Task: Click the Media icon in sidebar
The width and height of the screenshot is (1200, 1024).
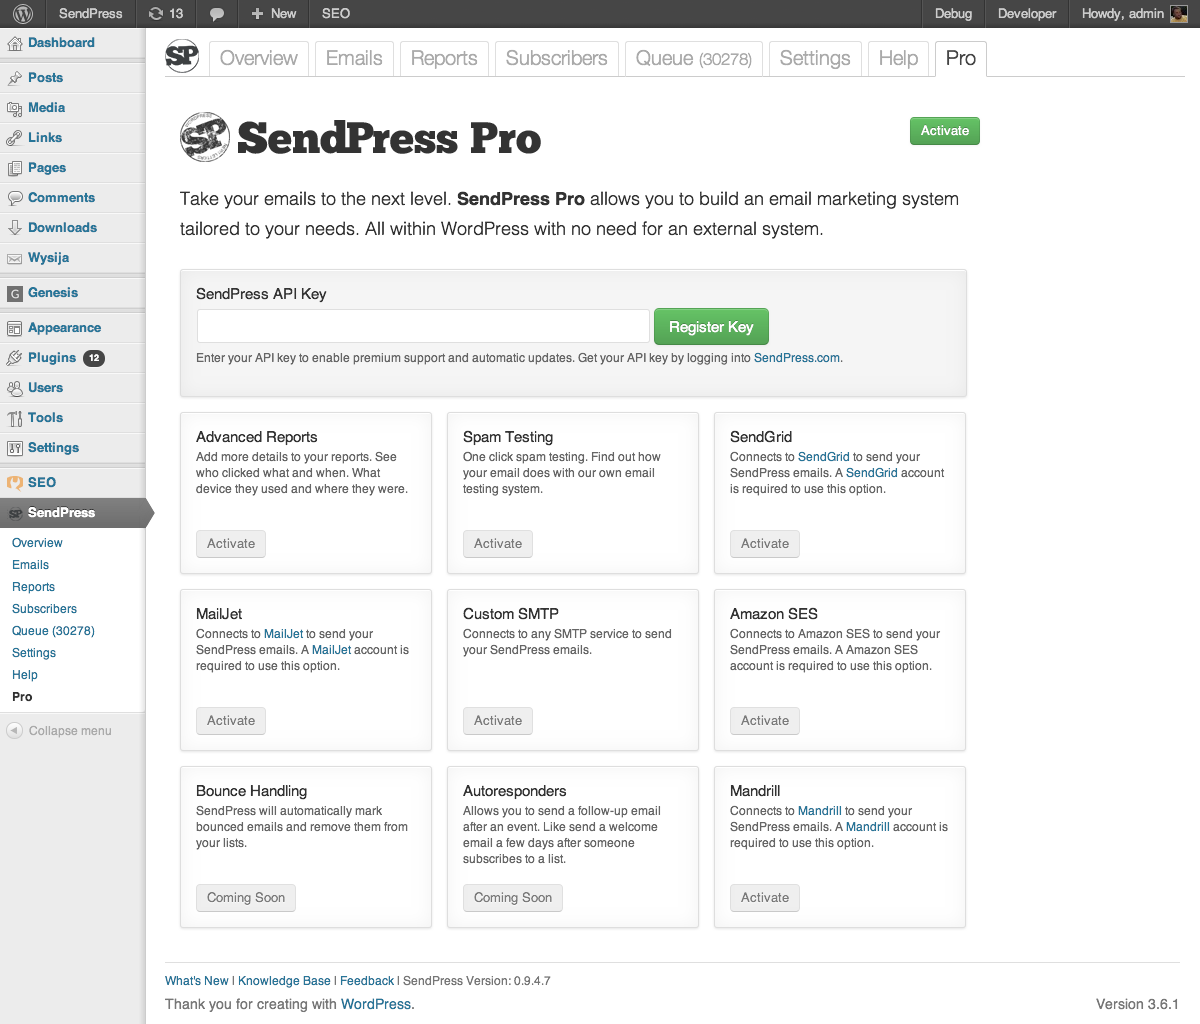Action: [x=15, y=108]
